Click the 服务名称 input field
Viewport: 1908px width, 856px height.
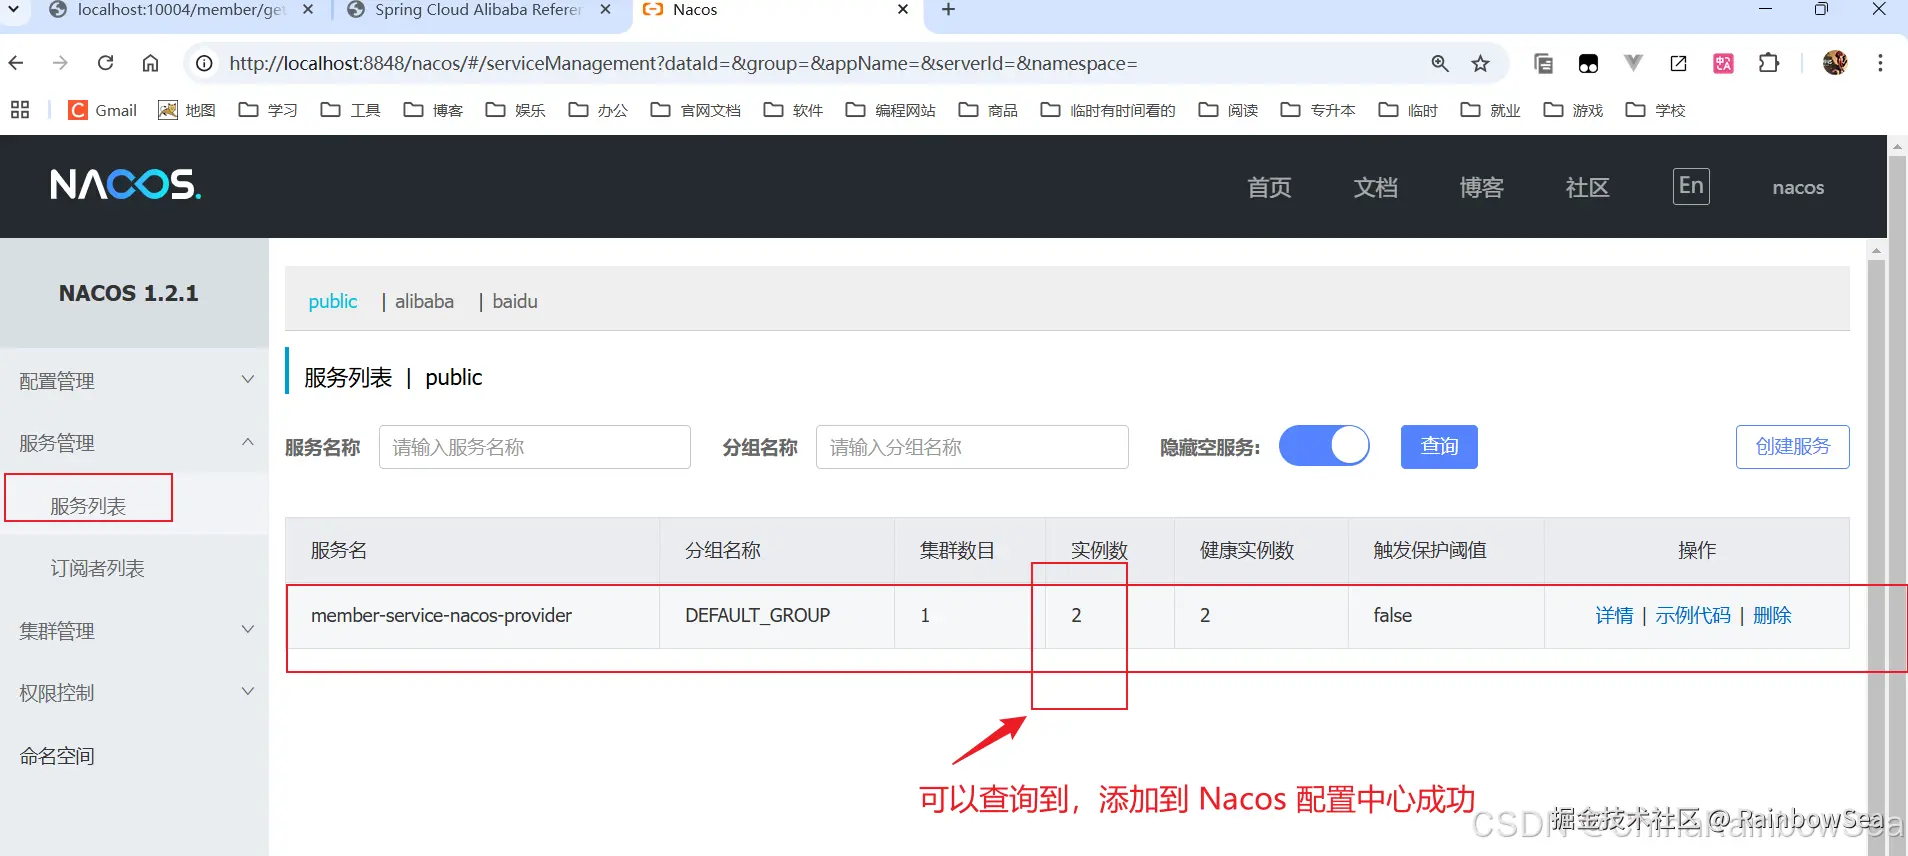[x=534, y=447]
